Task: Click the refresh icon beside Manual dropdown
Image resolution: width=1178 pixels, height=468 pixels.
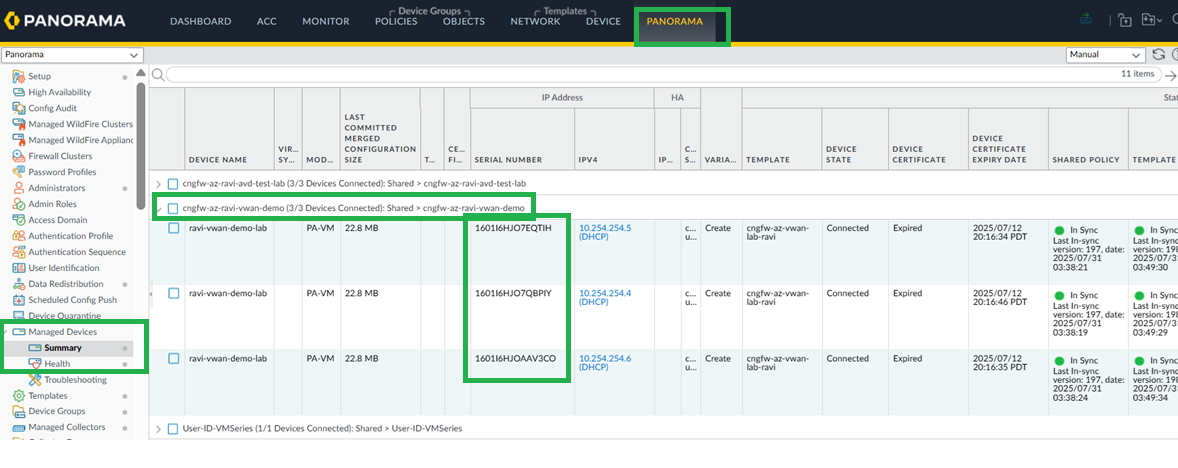Action: click(x=1158, y=55)
